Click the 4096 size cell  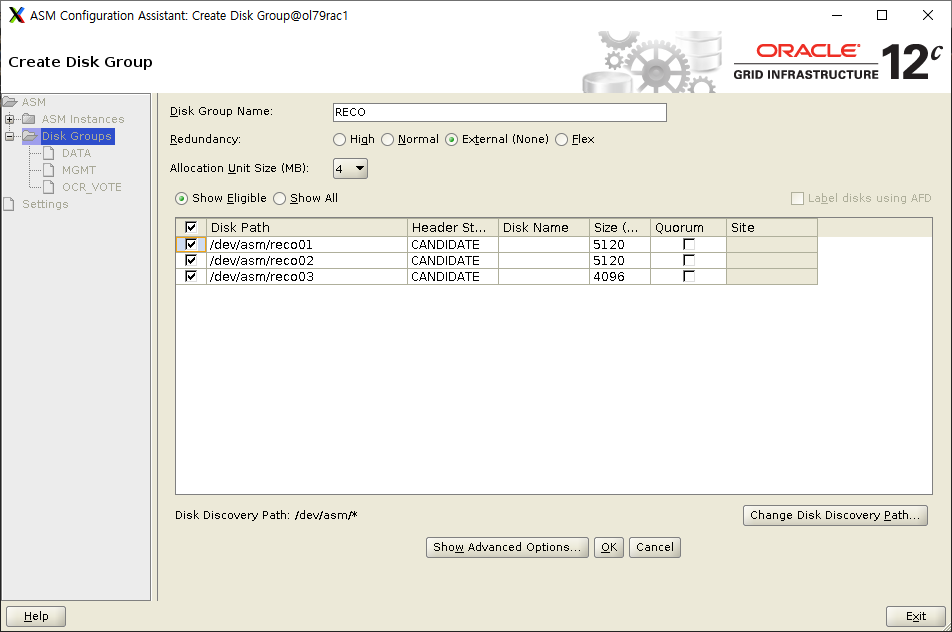pos(619,276)
